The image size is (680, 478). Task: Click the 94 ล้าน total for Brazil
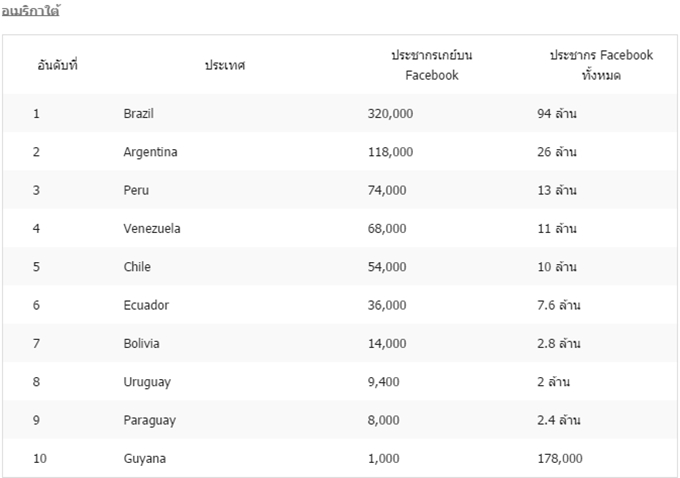[x=557, y=114]
